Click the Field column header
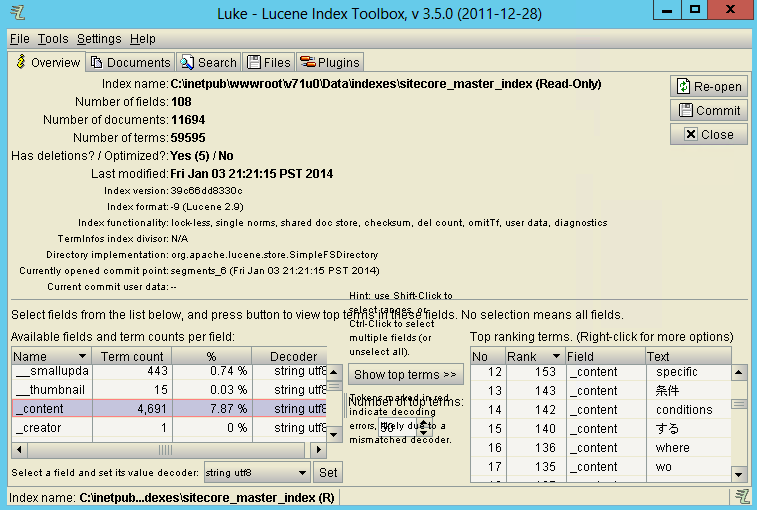The image size is (757, 510). (605, 356)
